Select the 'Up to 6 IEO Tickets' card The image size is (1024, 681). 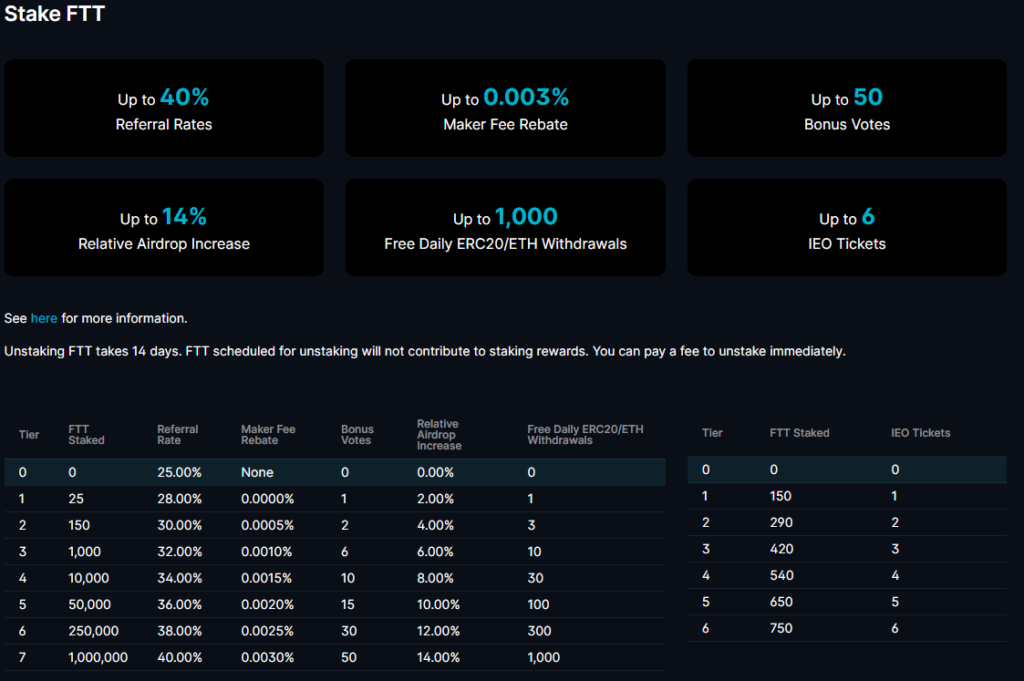click(847, 227)
